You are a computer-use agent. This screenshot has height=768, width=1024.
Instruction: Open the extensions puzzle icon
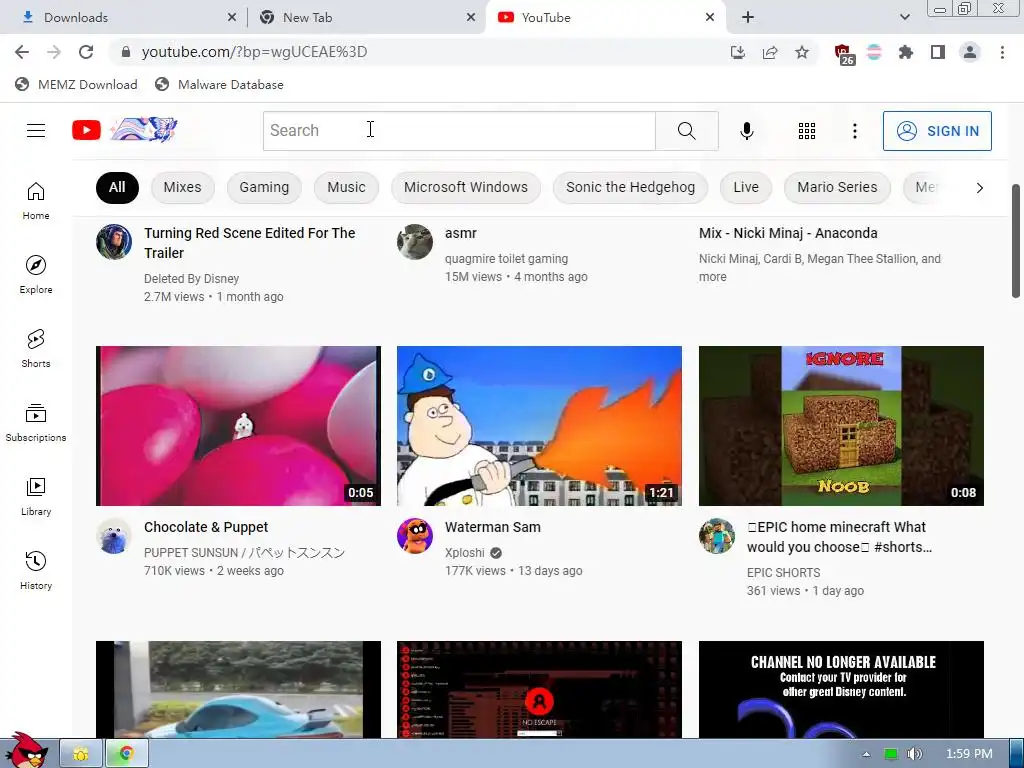click(x=905, y=52)
